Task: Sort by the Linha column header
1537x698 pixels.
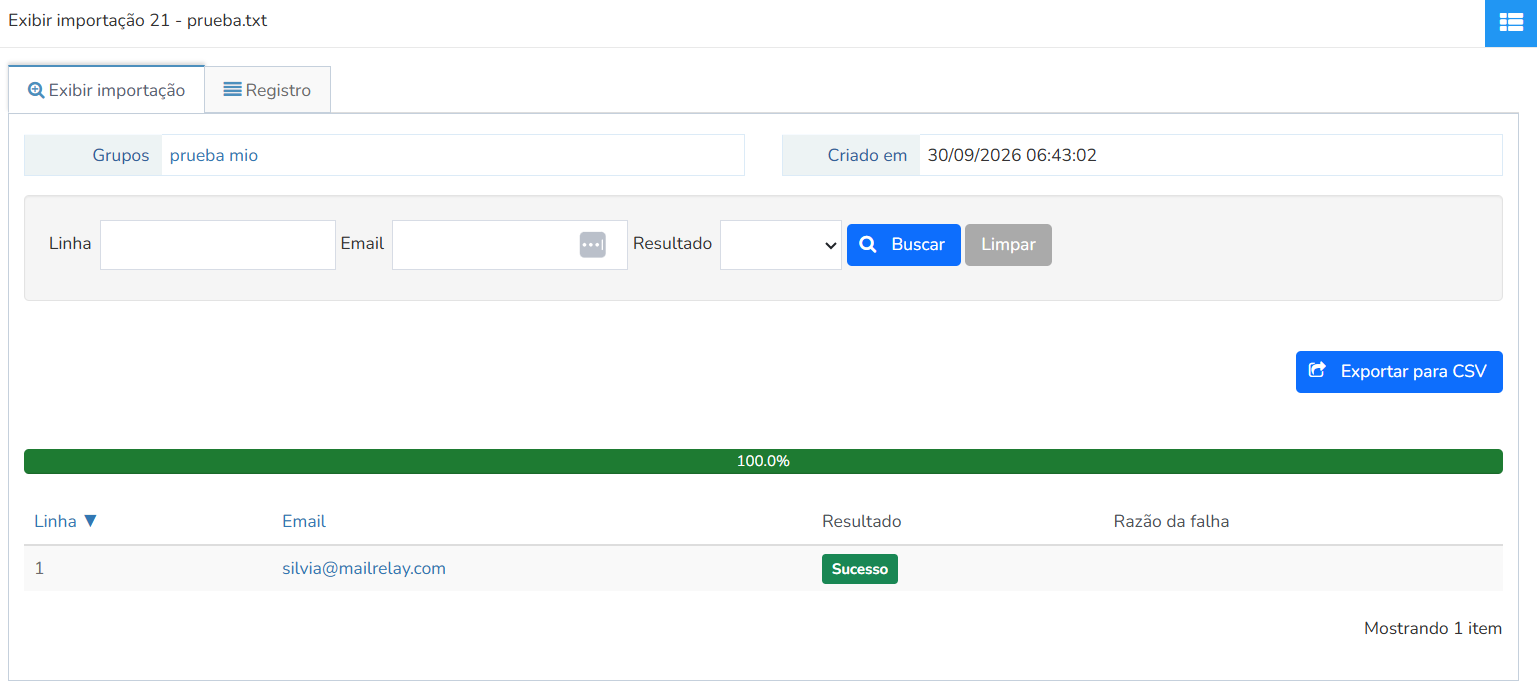Action: pos(65,521)
